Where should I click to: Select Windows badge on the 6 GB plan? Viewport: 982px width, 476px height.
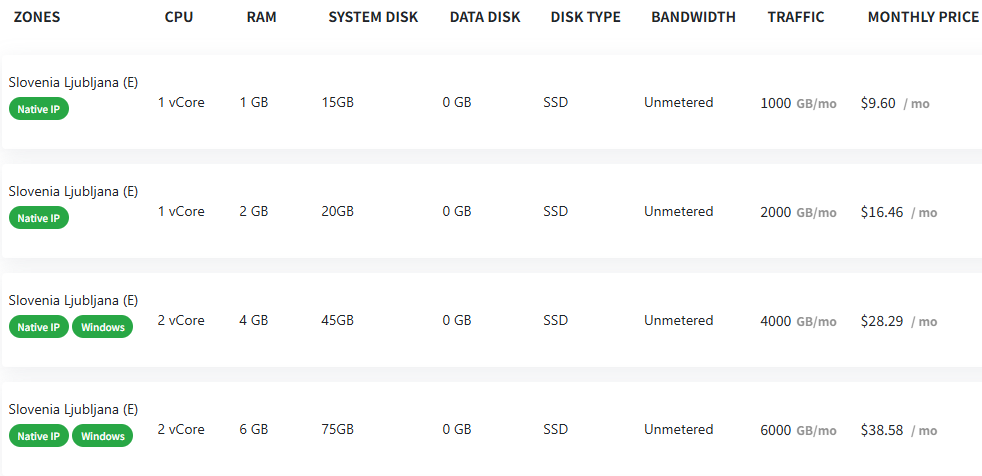click(102, 436)
